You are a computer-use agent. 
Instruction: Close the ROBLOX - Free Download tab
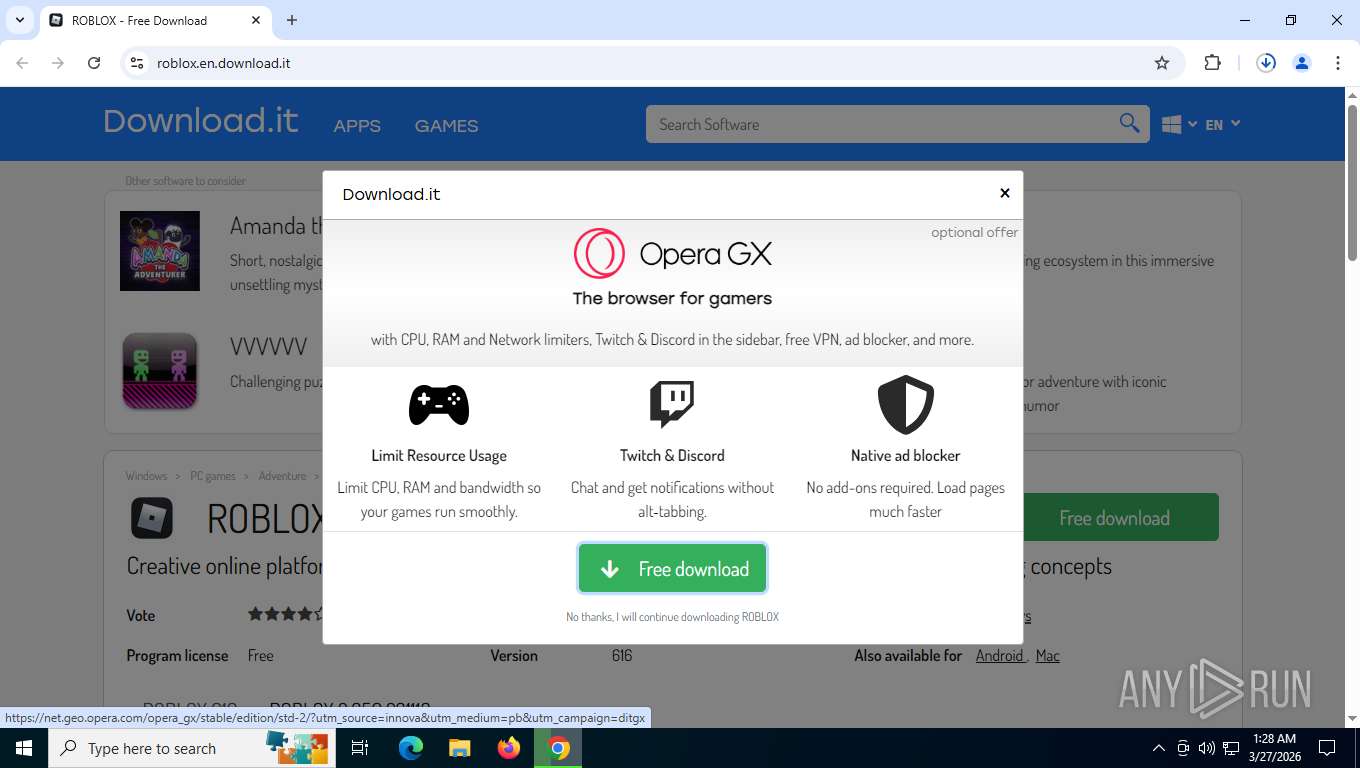pos(256,20)
